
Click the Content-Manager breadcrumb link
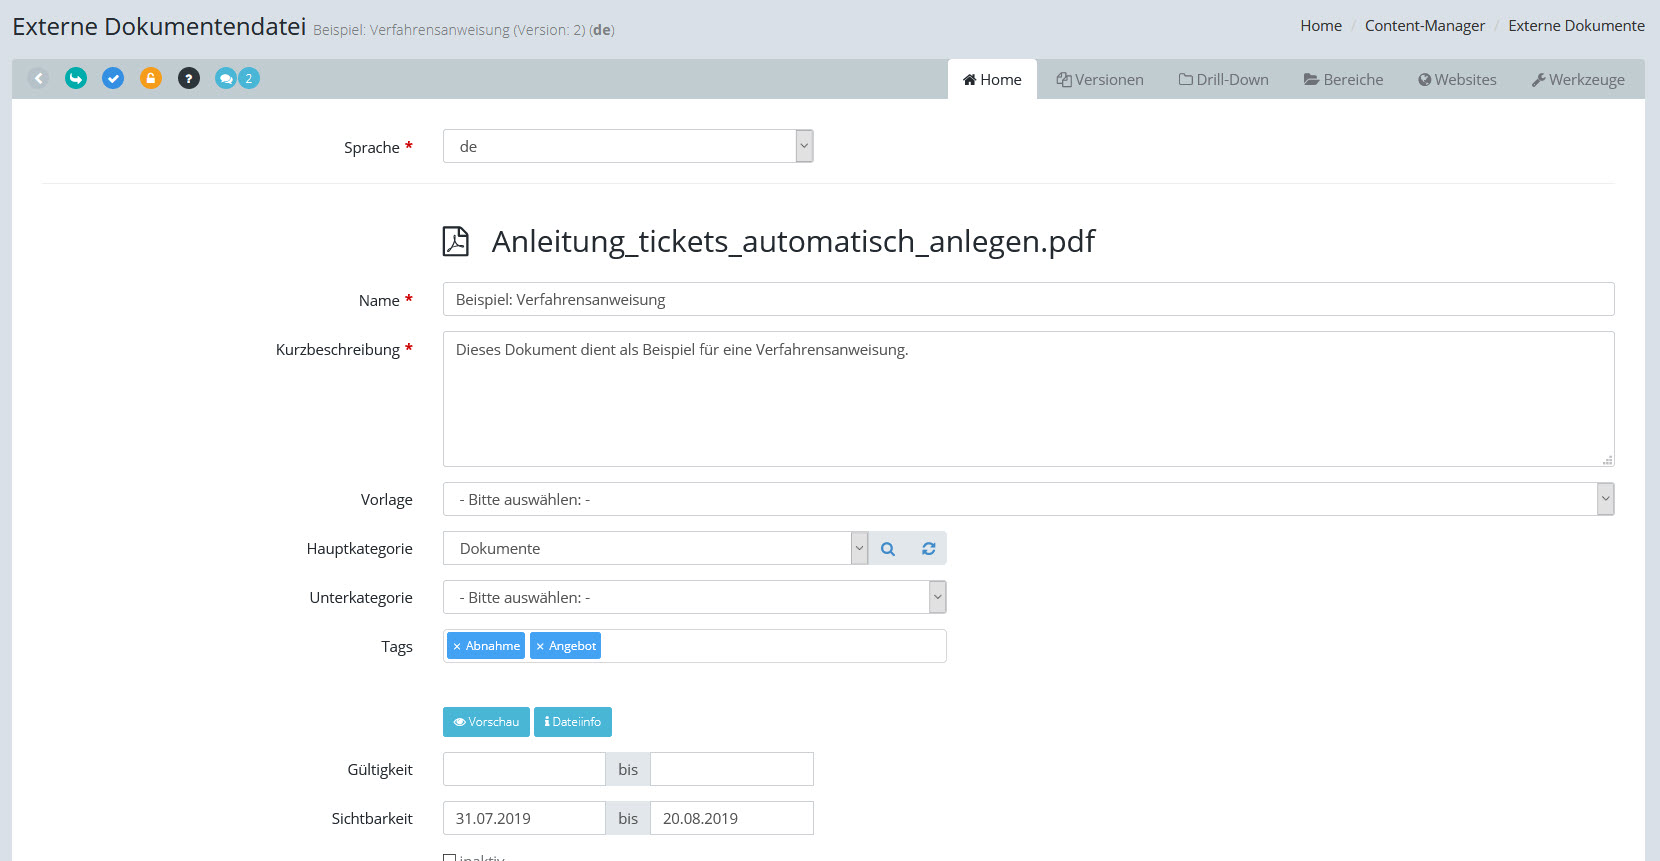1424,26
